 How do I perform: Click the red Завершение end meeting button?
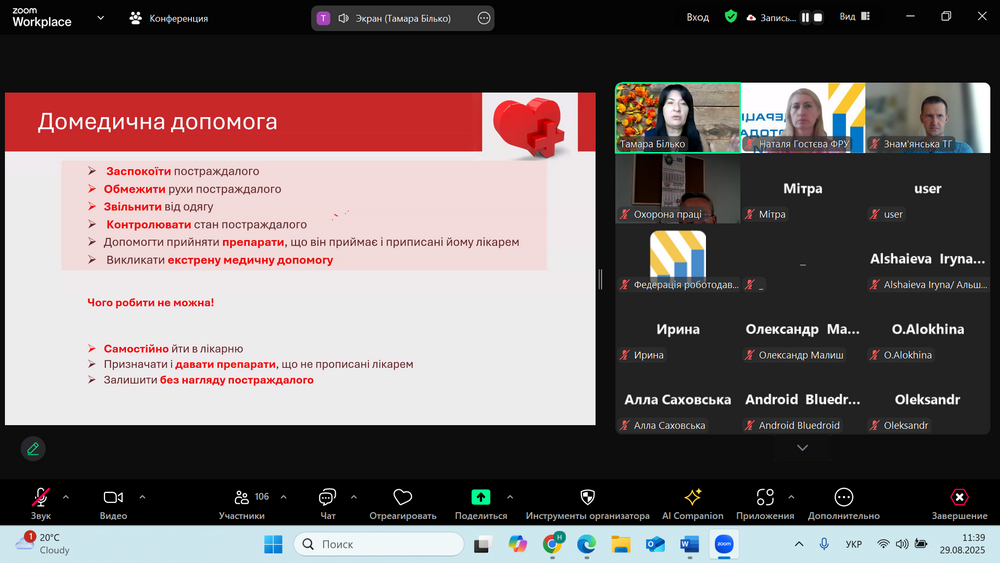(959, 498)
